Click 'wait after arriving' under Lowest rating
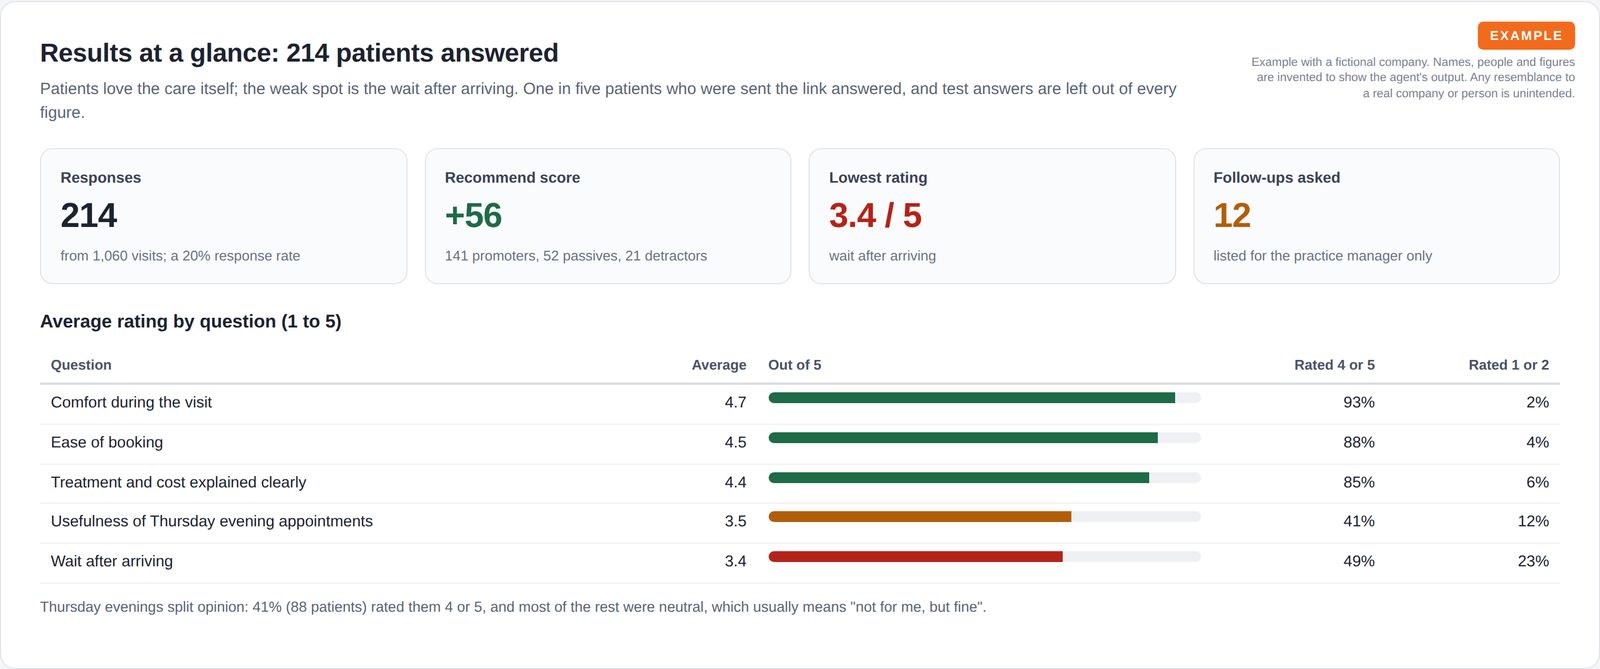This screenshot has width=1600, height=669. click(882, 256)
